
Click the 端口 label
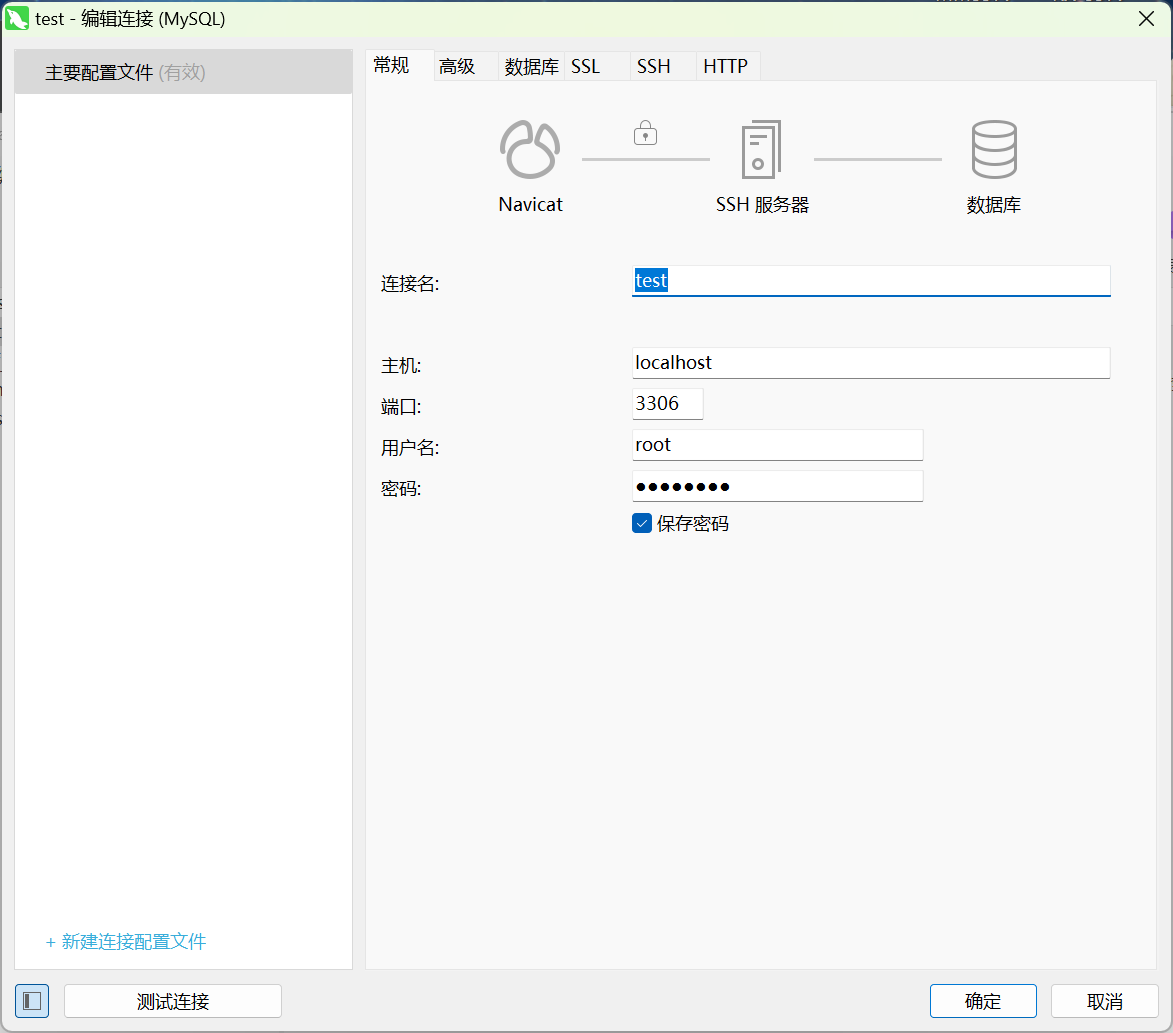click(401, 407)
